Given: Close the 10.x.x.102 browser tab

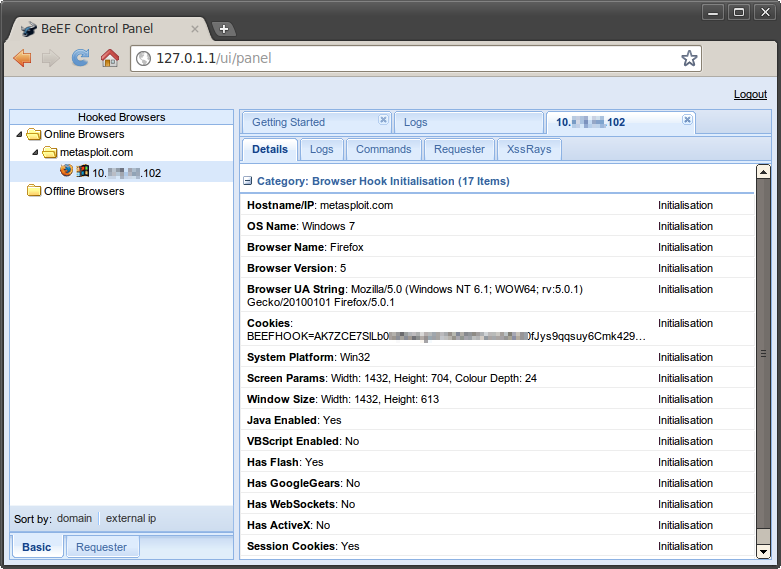Looking at the screenshot, I should point(687,120).
